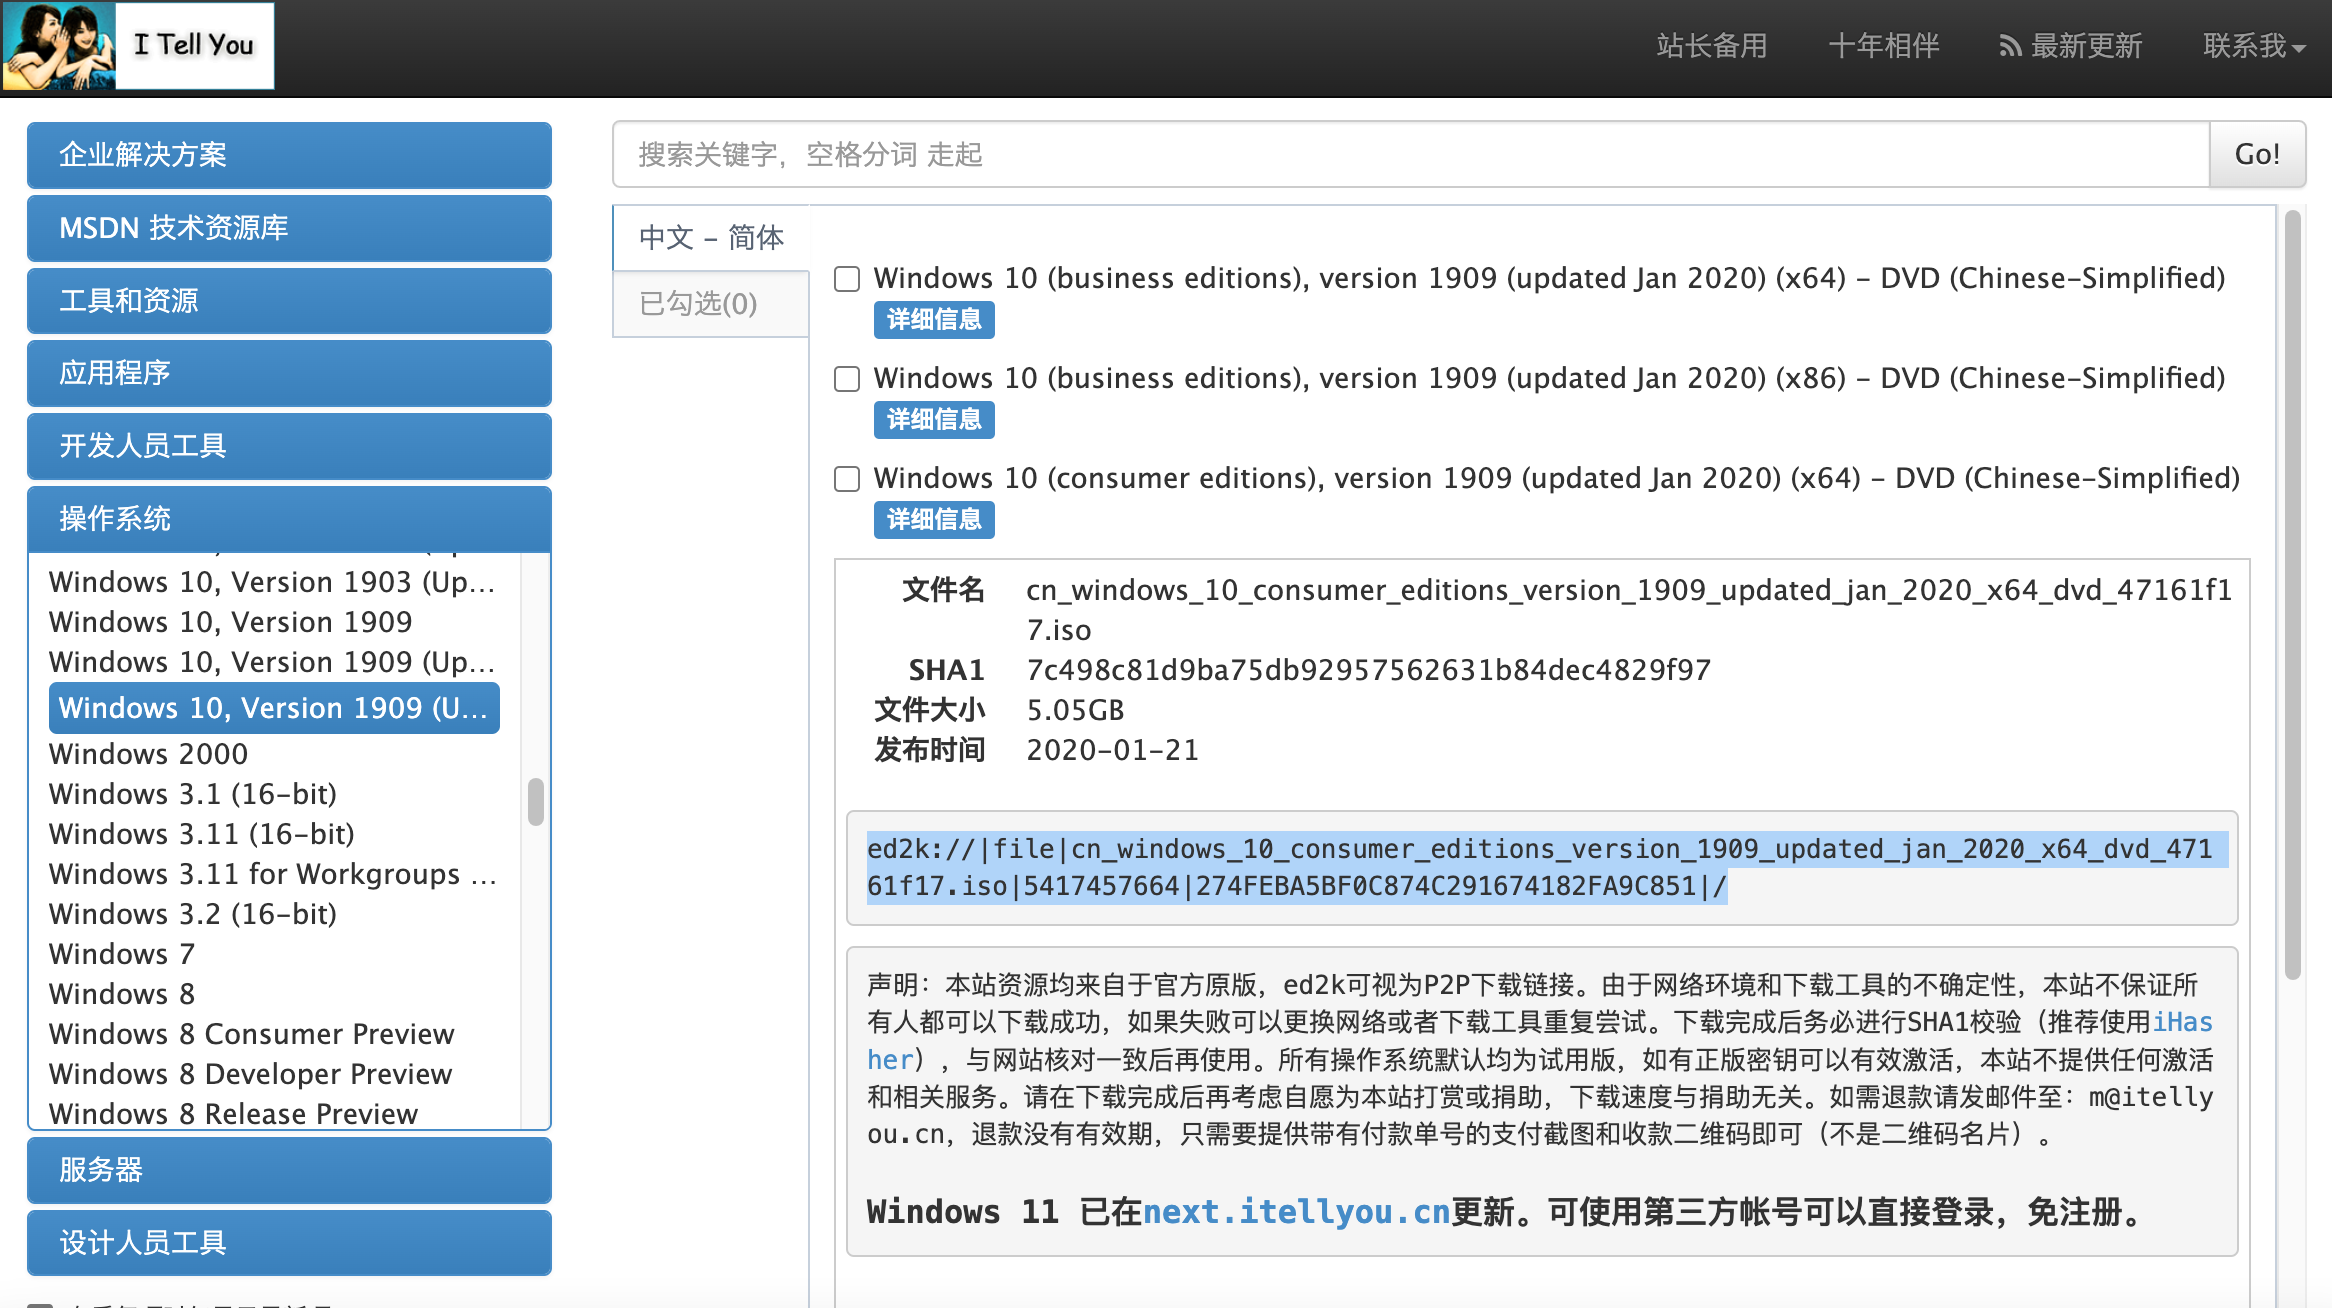The width and height of the screenshot is (2332, 1308).
Task: Open 十年相伴 in the top navigation
Action: click(1883, 46)
